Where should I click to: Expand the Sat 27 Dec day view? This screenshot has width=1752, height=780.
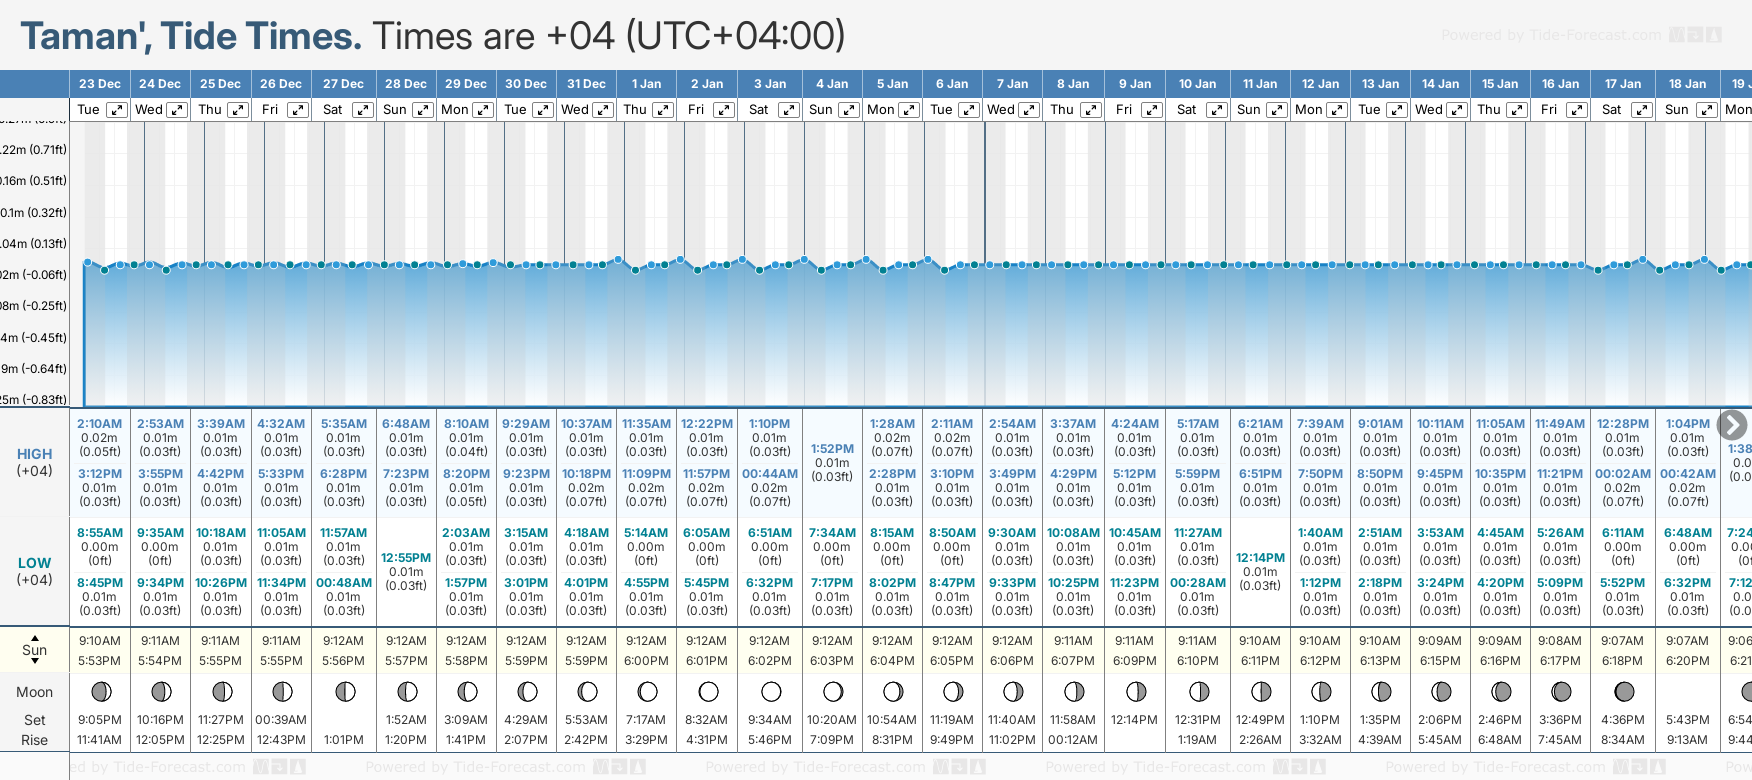(363, 110)
